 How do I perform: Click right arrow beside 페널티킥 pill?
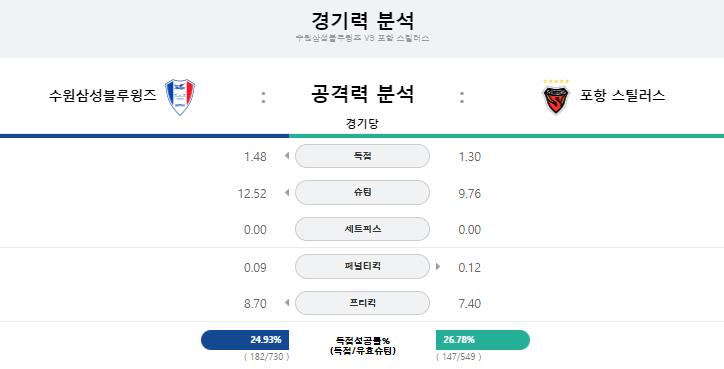click(x=438, y=266)
